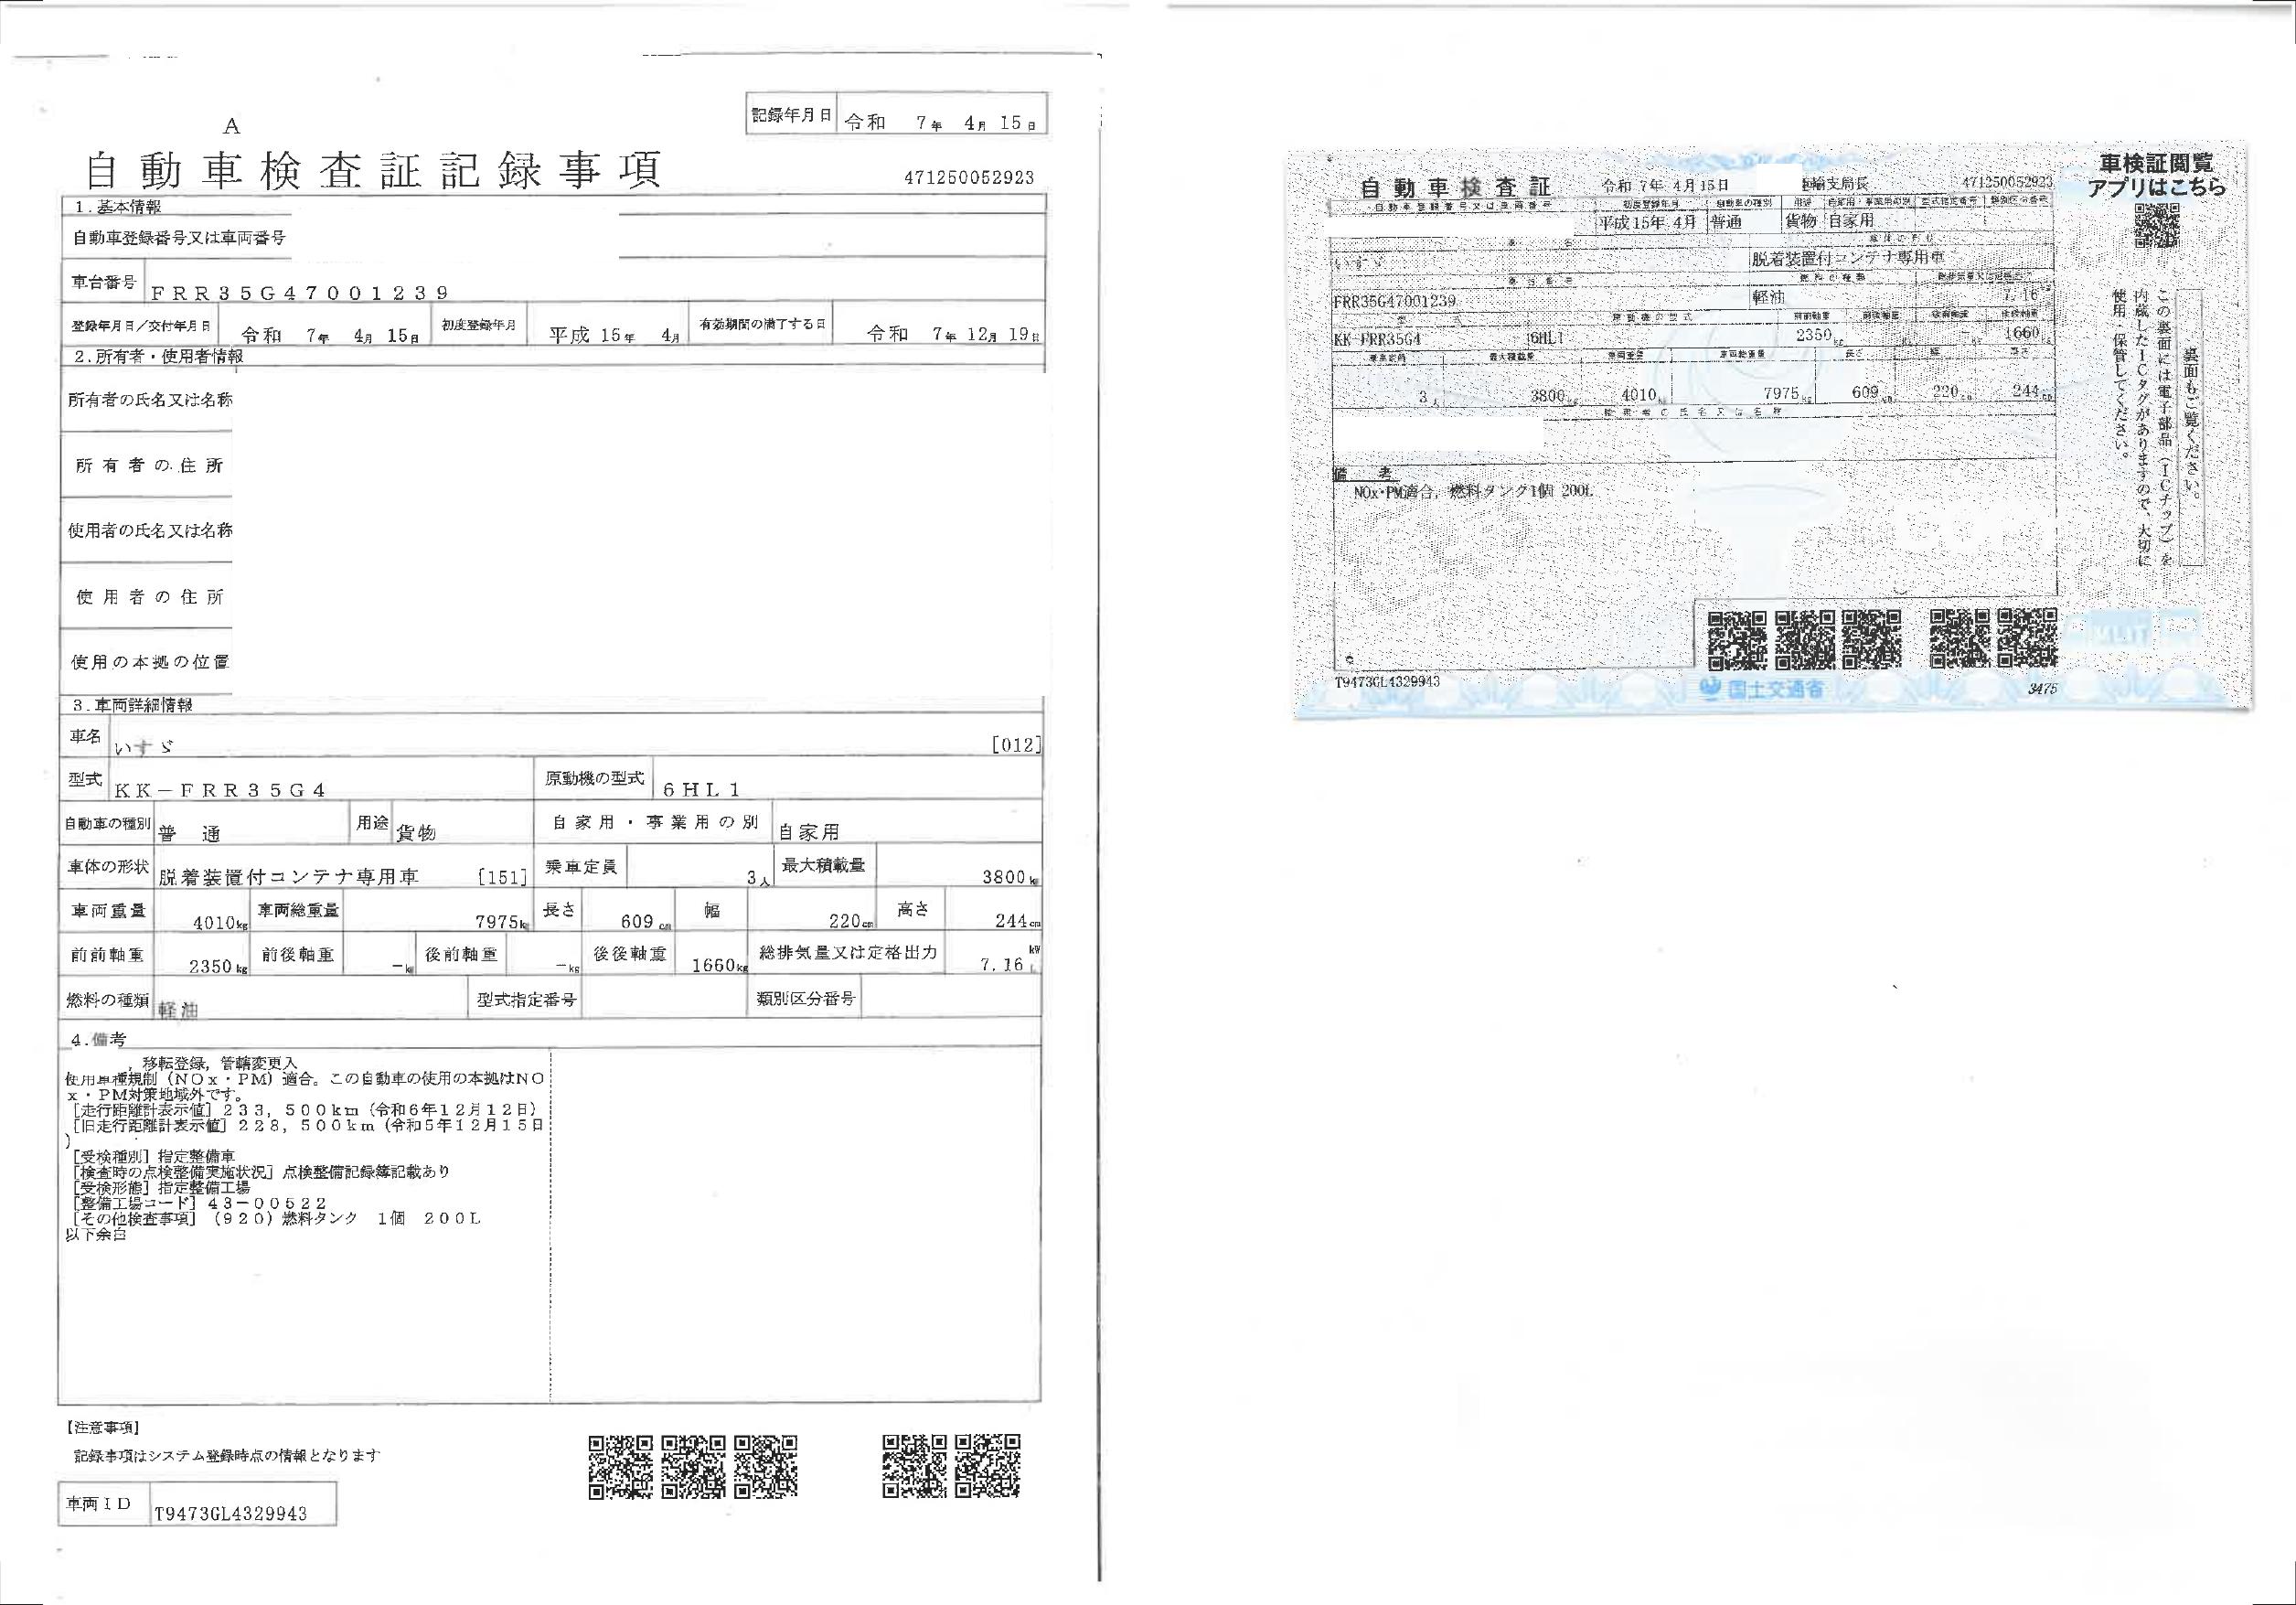
Task: Click the code [012] in 車名 row
Action: [1016, 744]
